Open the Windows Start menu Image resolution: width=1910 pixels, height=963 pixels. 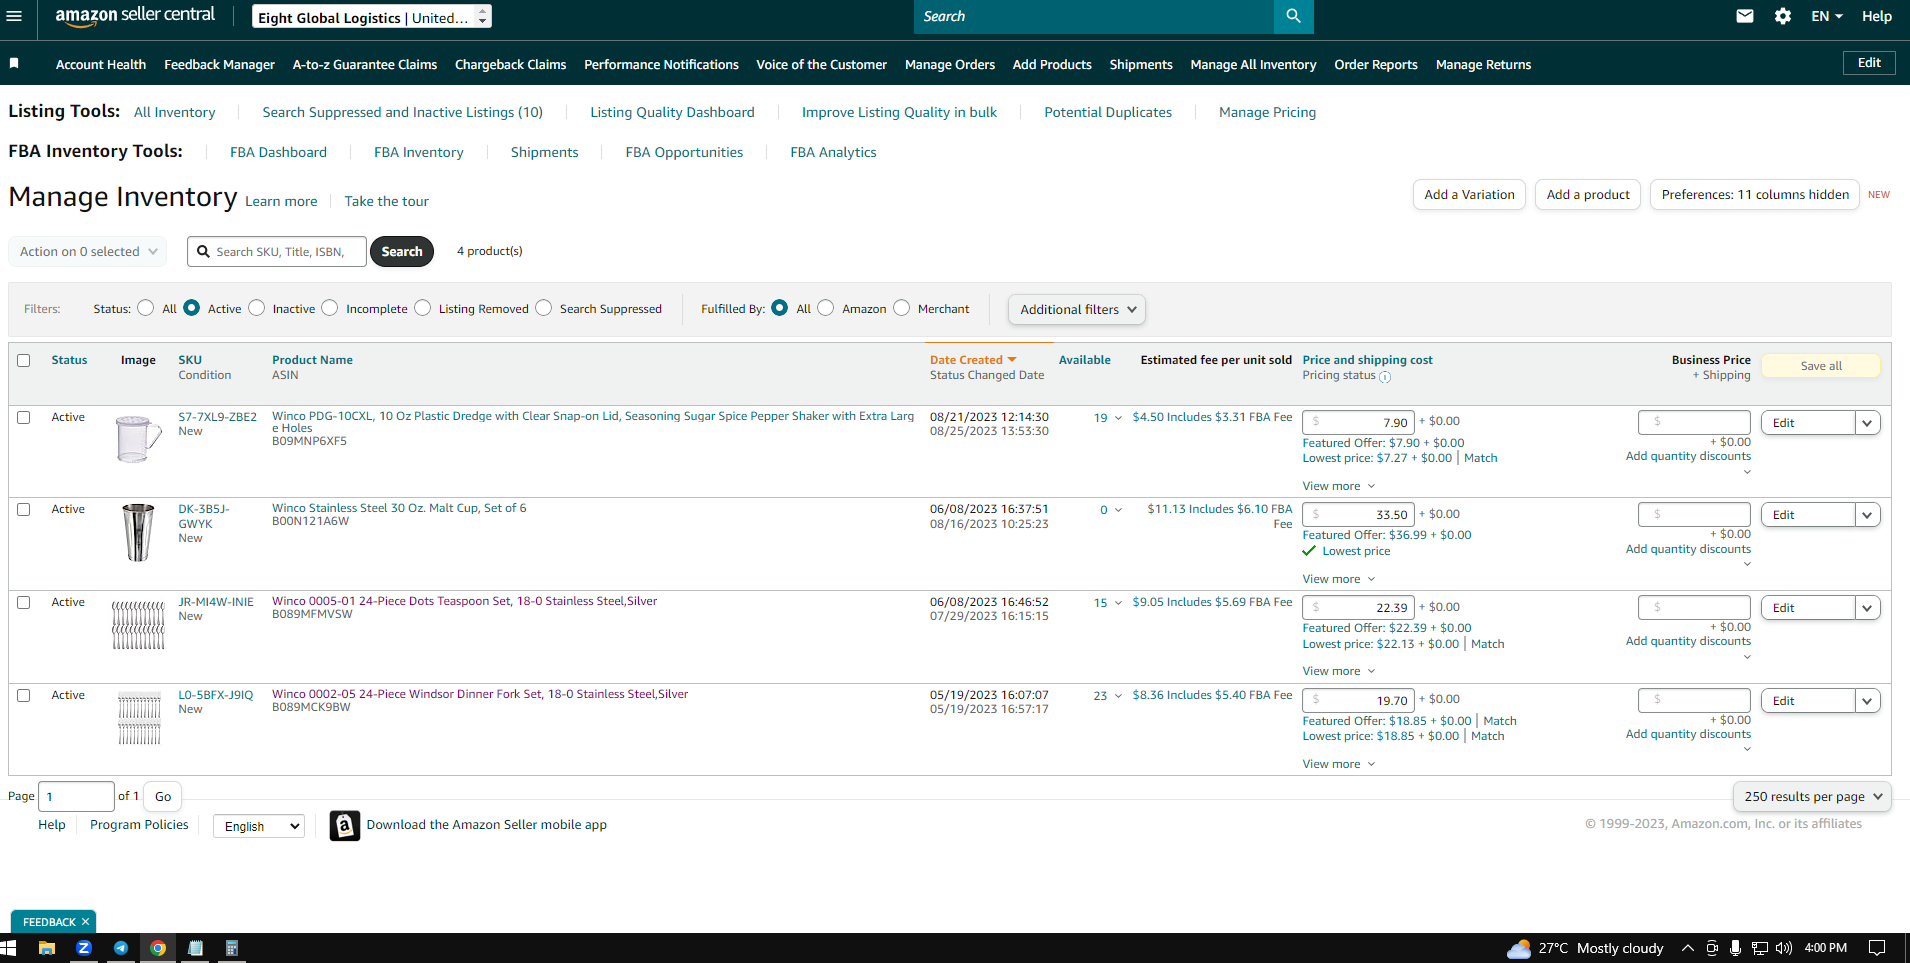(9, 948)
